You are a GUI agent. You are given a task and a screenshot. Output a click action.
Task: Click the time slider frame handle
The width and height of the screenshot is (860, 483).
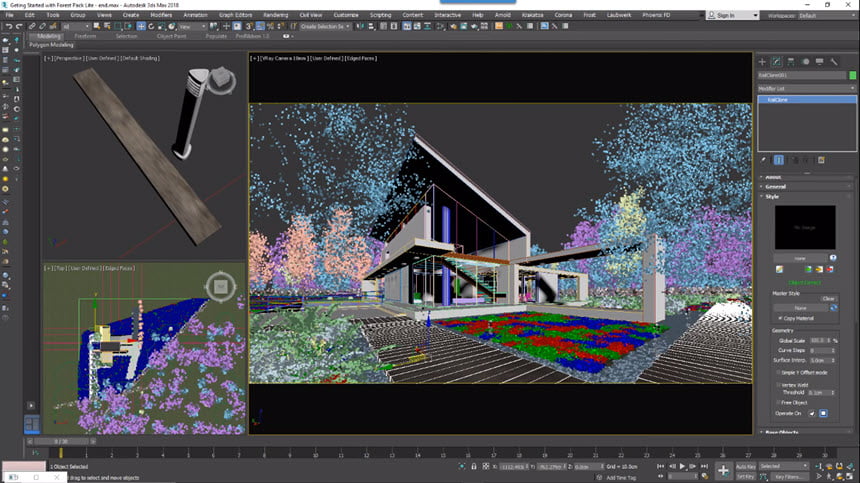61,441
